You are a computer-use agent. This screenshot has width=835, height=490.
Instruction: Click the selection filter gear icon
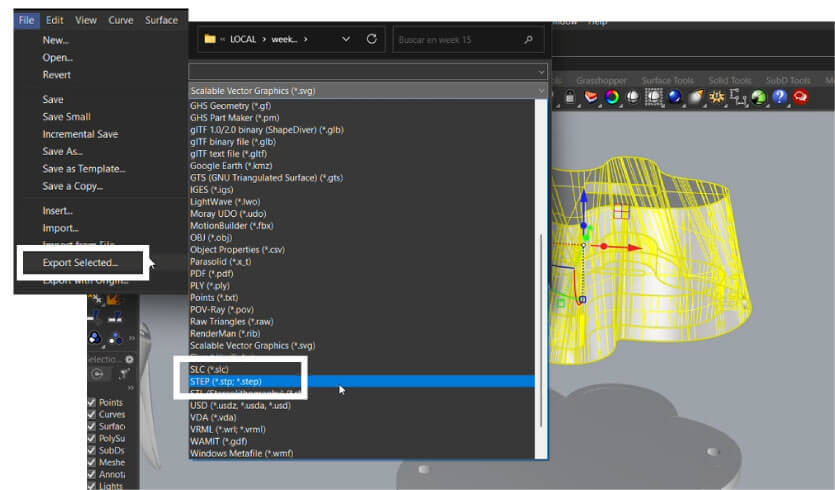tap(129, 360)
